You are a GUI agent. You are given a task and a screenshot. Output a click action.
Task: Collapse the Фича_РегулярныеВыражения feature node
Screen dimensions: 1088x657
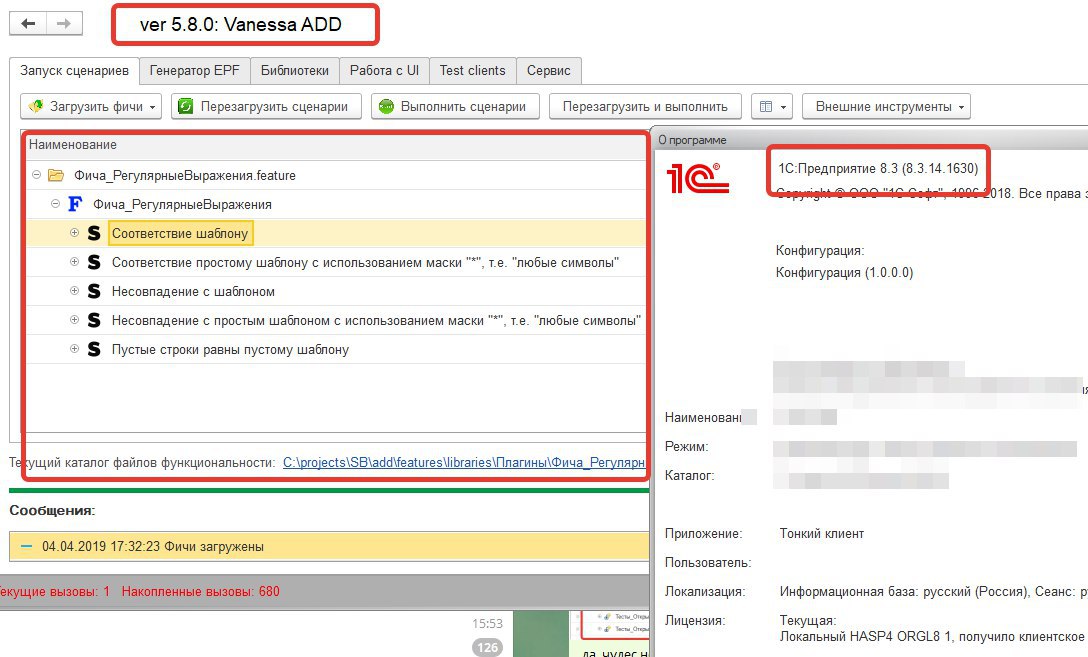click(55, 204)
